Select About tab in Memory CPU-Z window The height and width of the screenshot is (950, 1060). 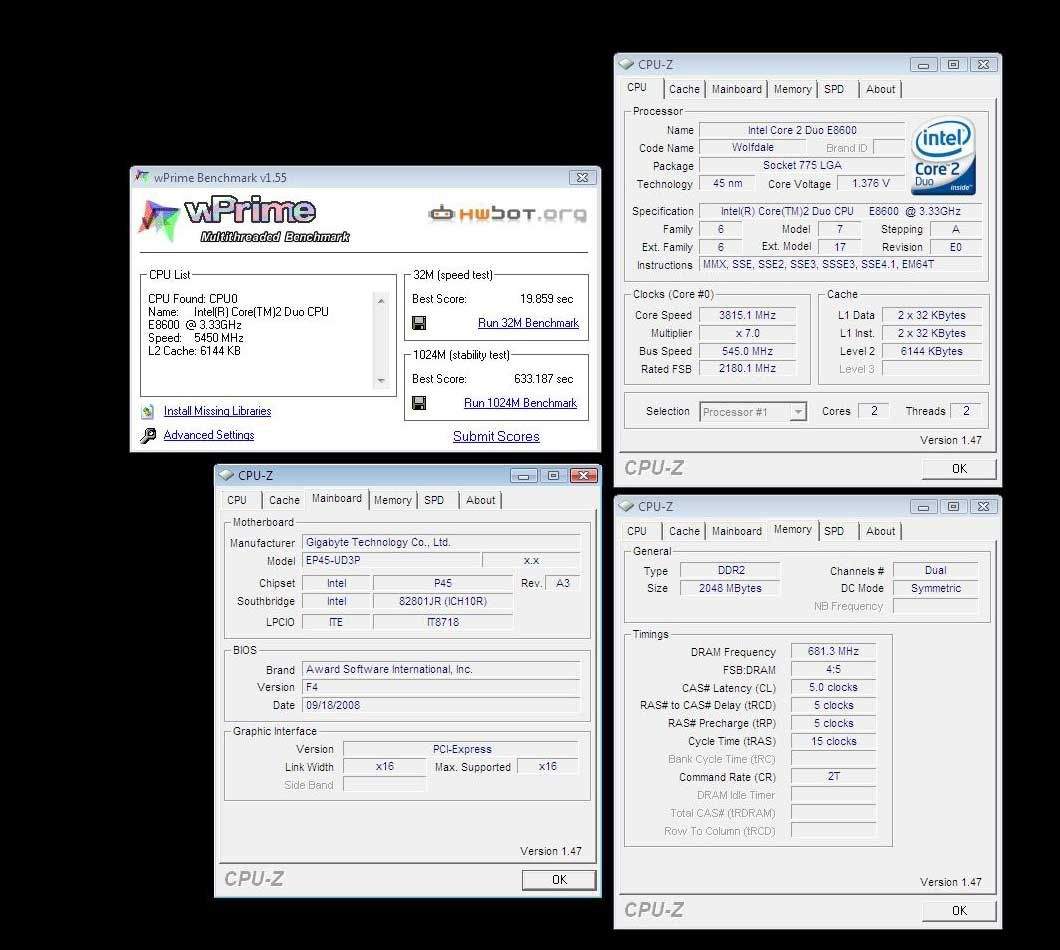tap(880, 531)
